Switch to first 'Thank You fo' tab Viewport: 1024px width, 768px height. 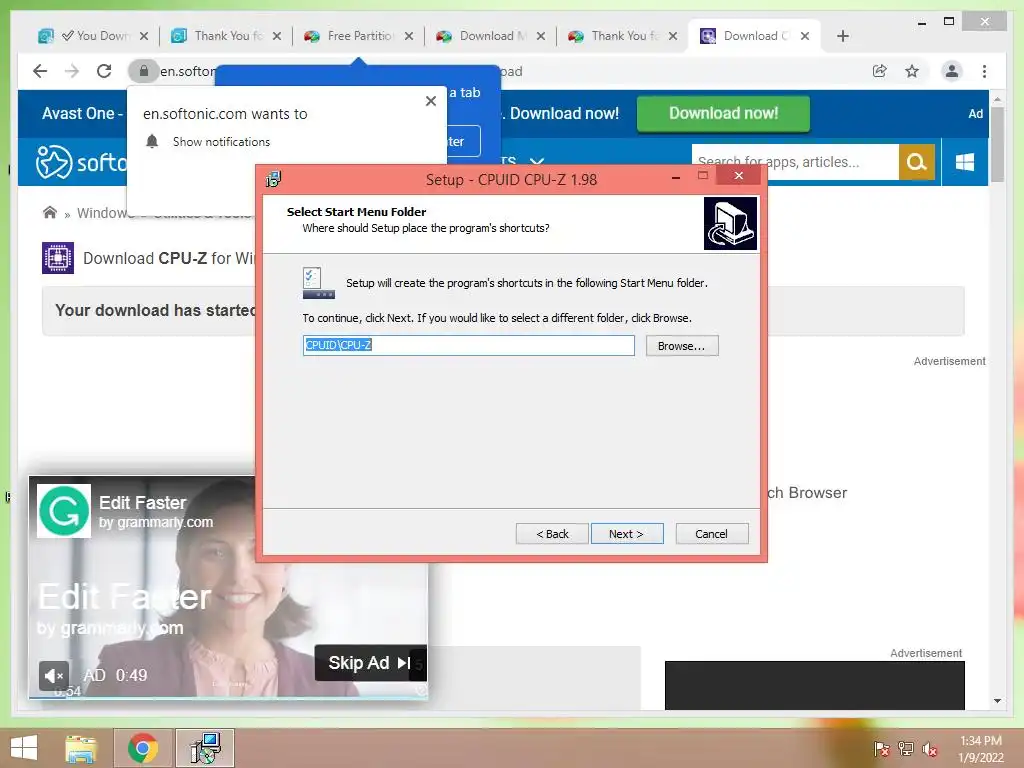[226, 36]
